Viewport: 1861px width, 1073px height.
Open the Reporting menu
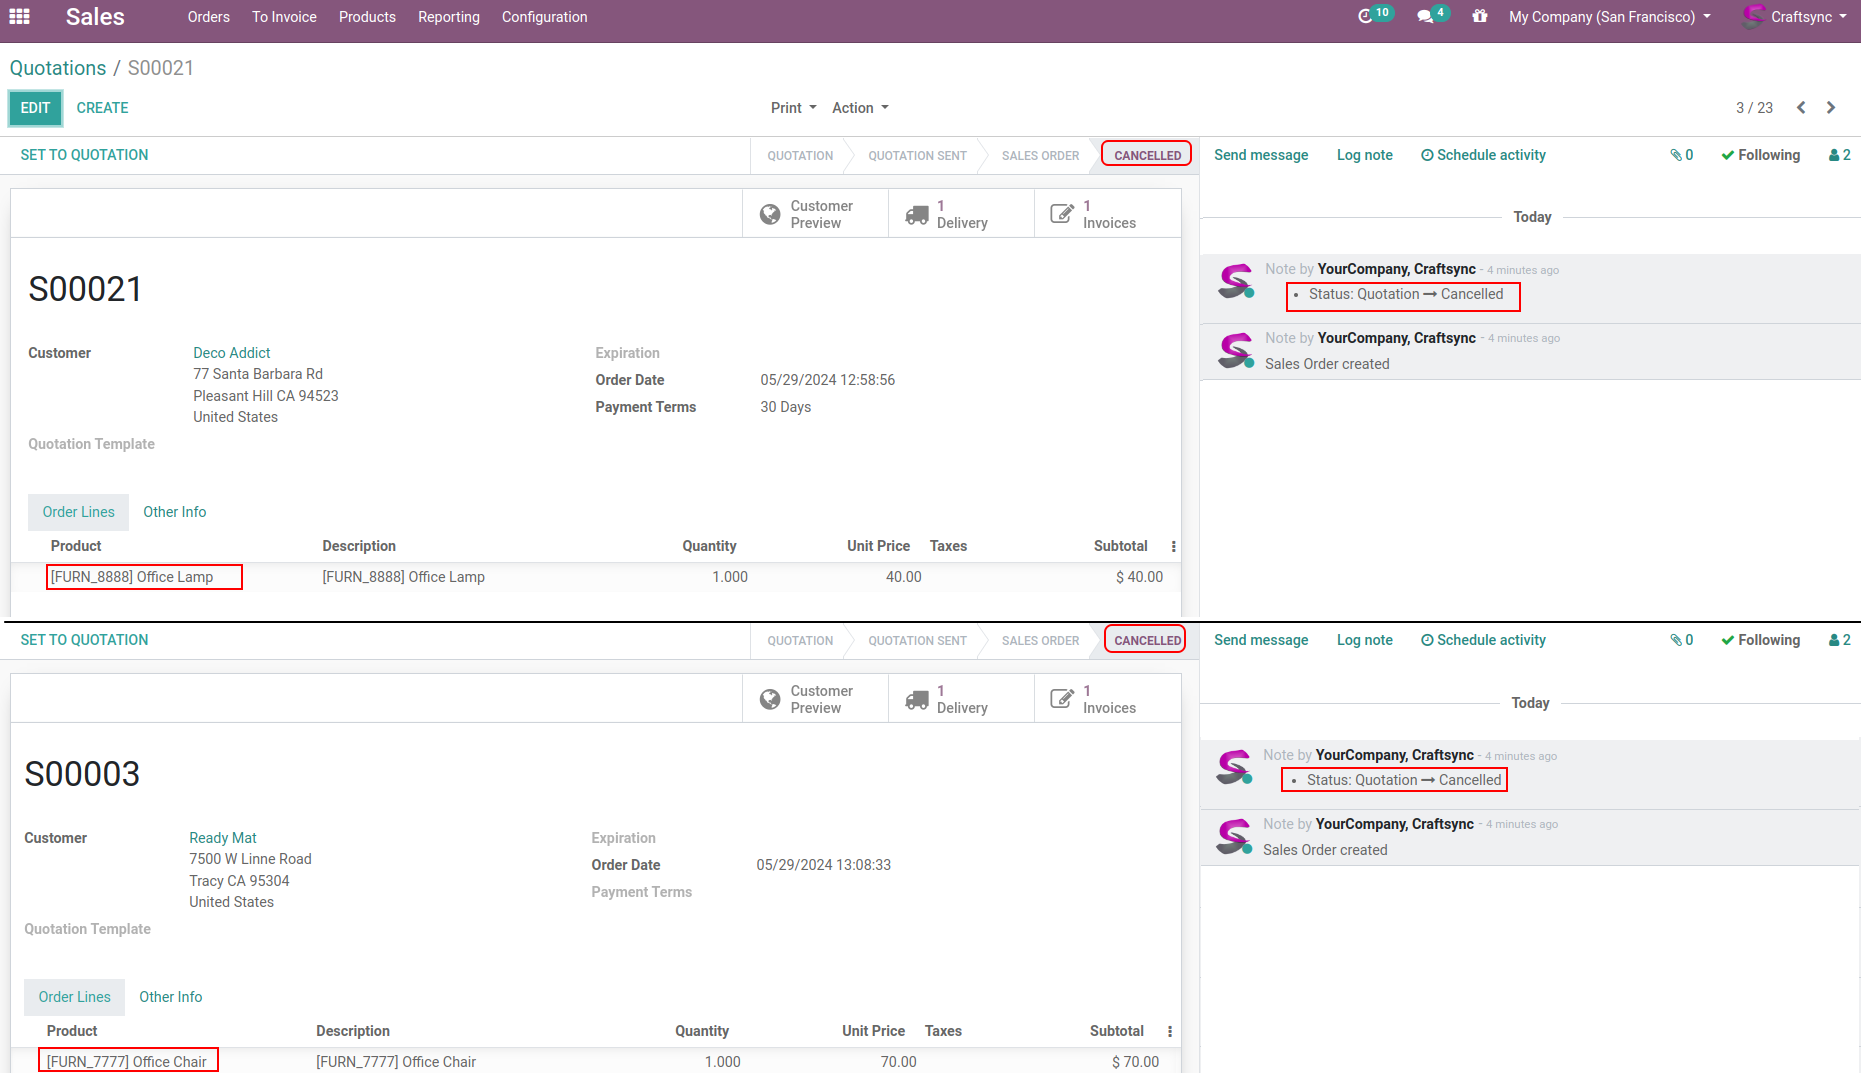coord(448,17)
